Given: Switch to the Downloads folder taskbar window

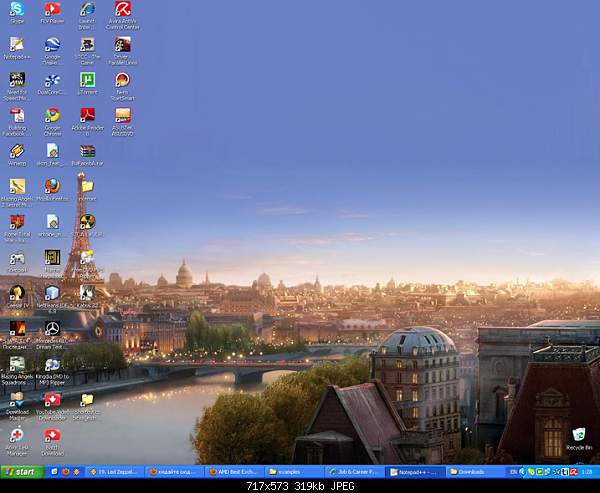Looking at the screenshot, I should pyautogui.click(x=475, y=472).
